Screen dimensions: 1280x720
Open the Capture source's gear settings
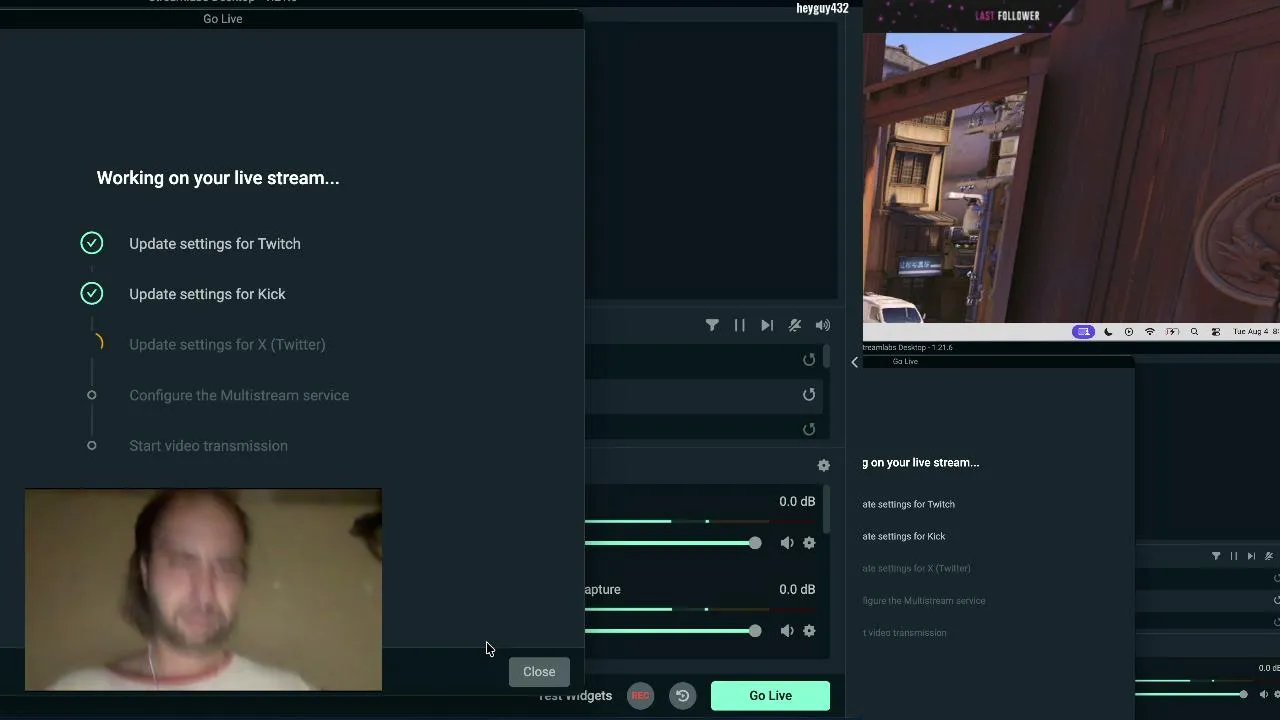point(809,631)
